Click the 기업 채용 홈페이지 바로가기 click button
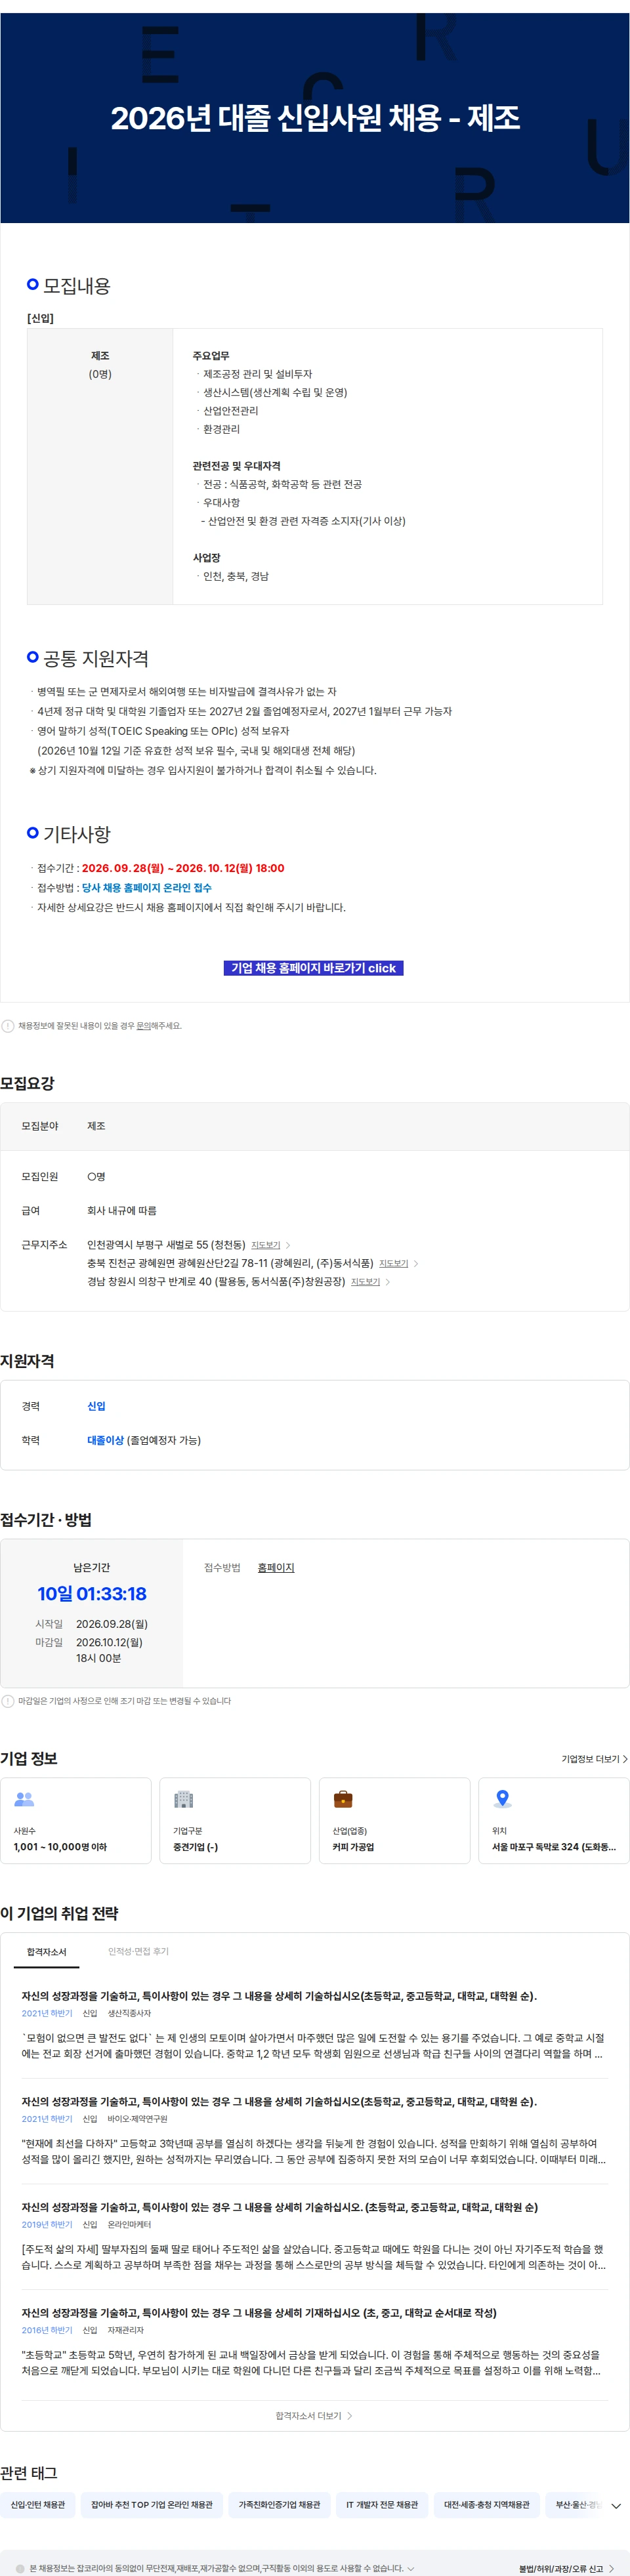Image resolution: width=630 pixels, height=2576 pixels. point(313,968)
